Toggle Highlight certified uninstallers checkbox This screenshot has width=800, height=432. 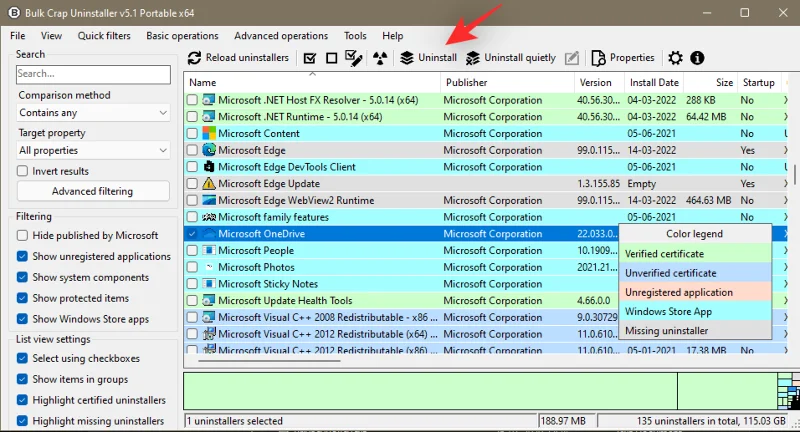tap(22, 400)
